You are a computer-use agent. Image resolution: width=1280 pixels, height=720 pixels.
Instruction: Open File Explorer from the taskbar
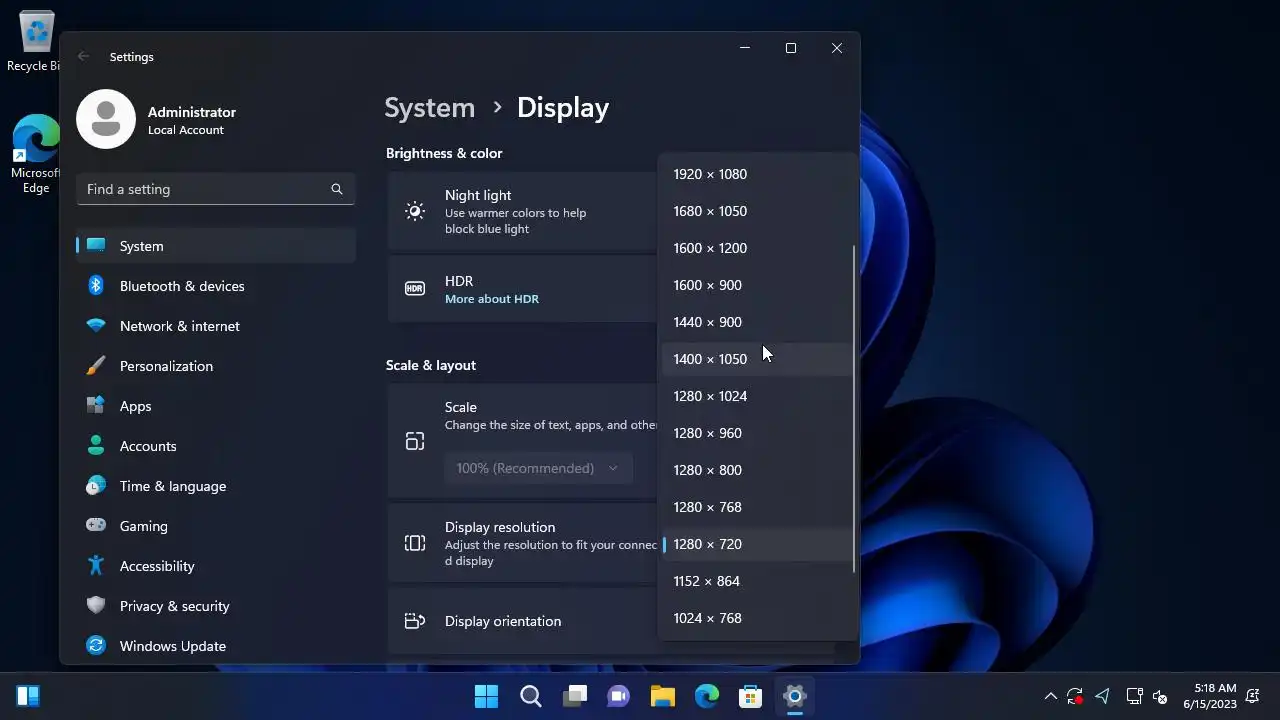663,696
